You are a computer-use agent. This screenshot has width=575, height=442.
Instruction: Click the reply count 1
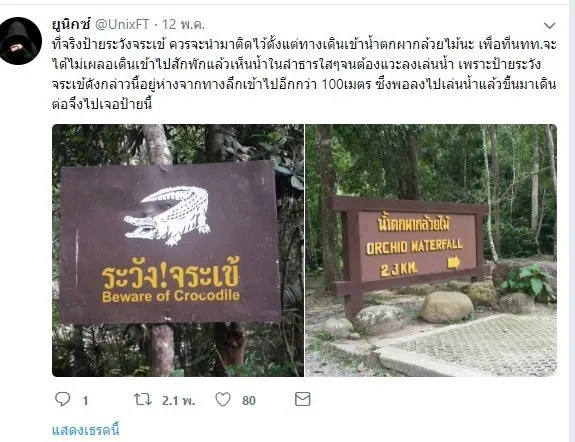click(x=85, y=401)
